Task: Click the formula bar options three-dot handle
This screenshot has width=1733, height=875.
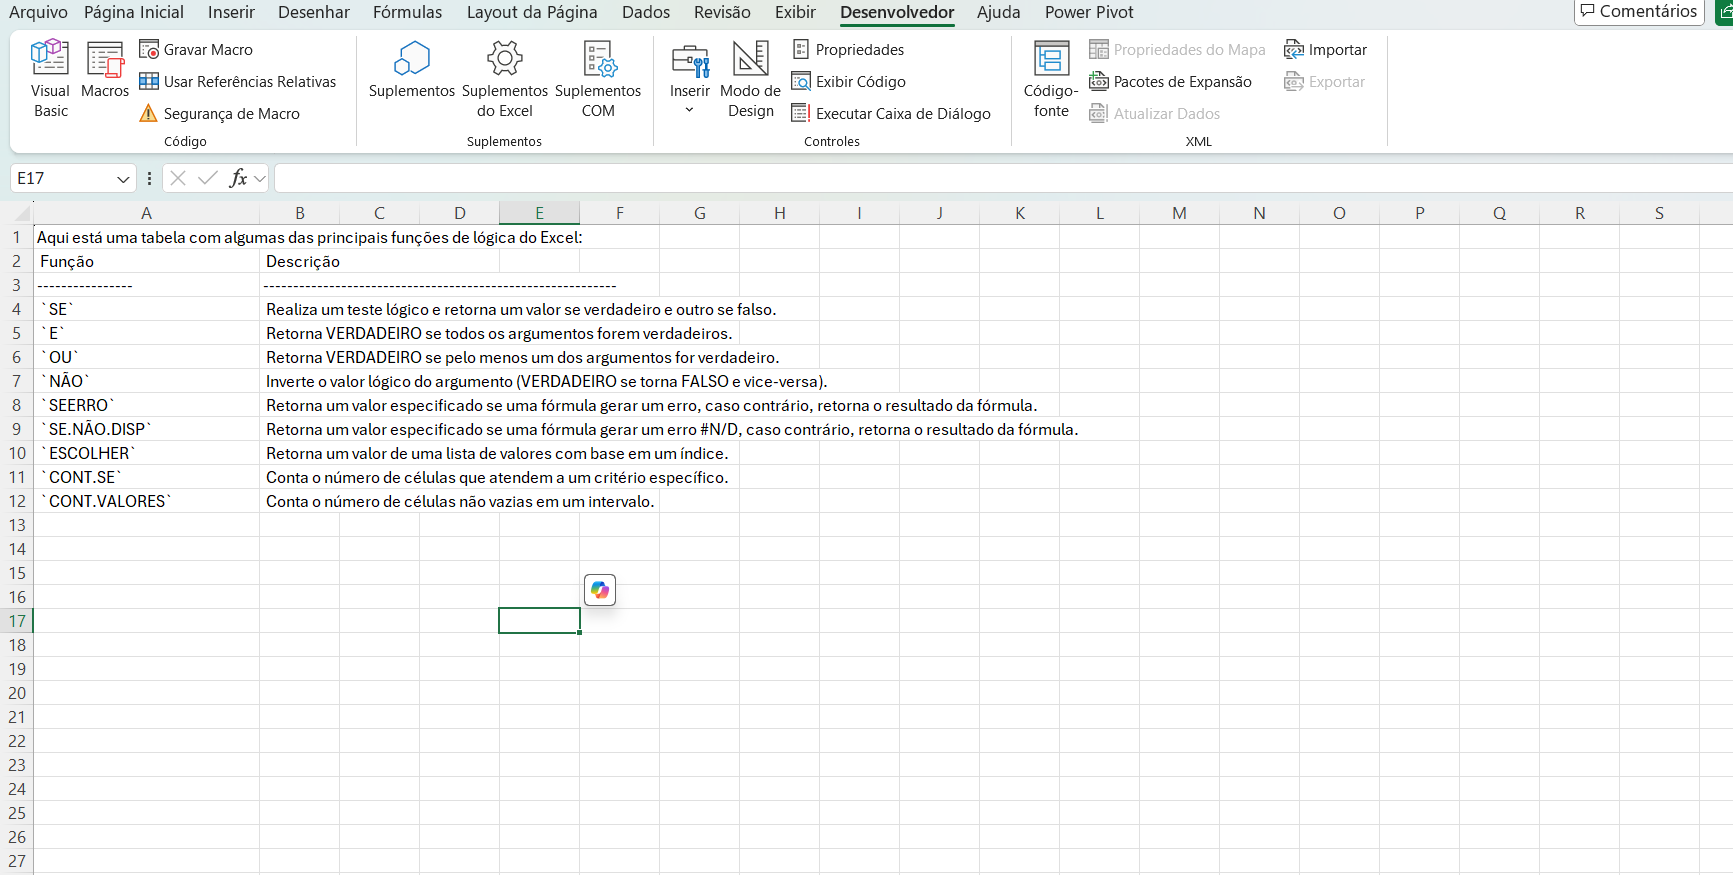Action: 149,178
